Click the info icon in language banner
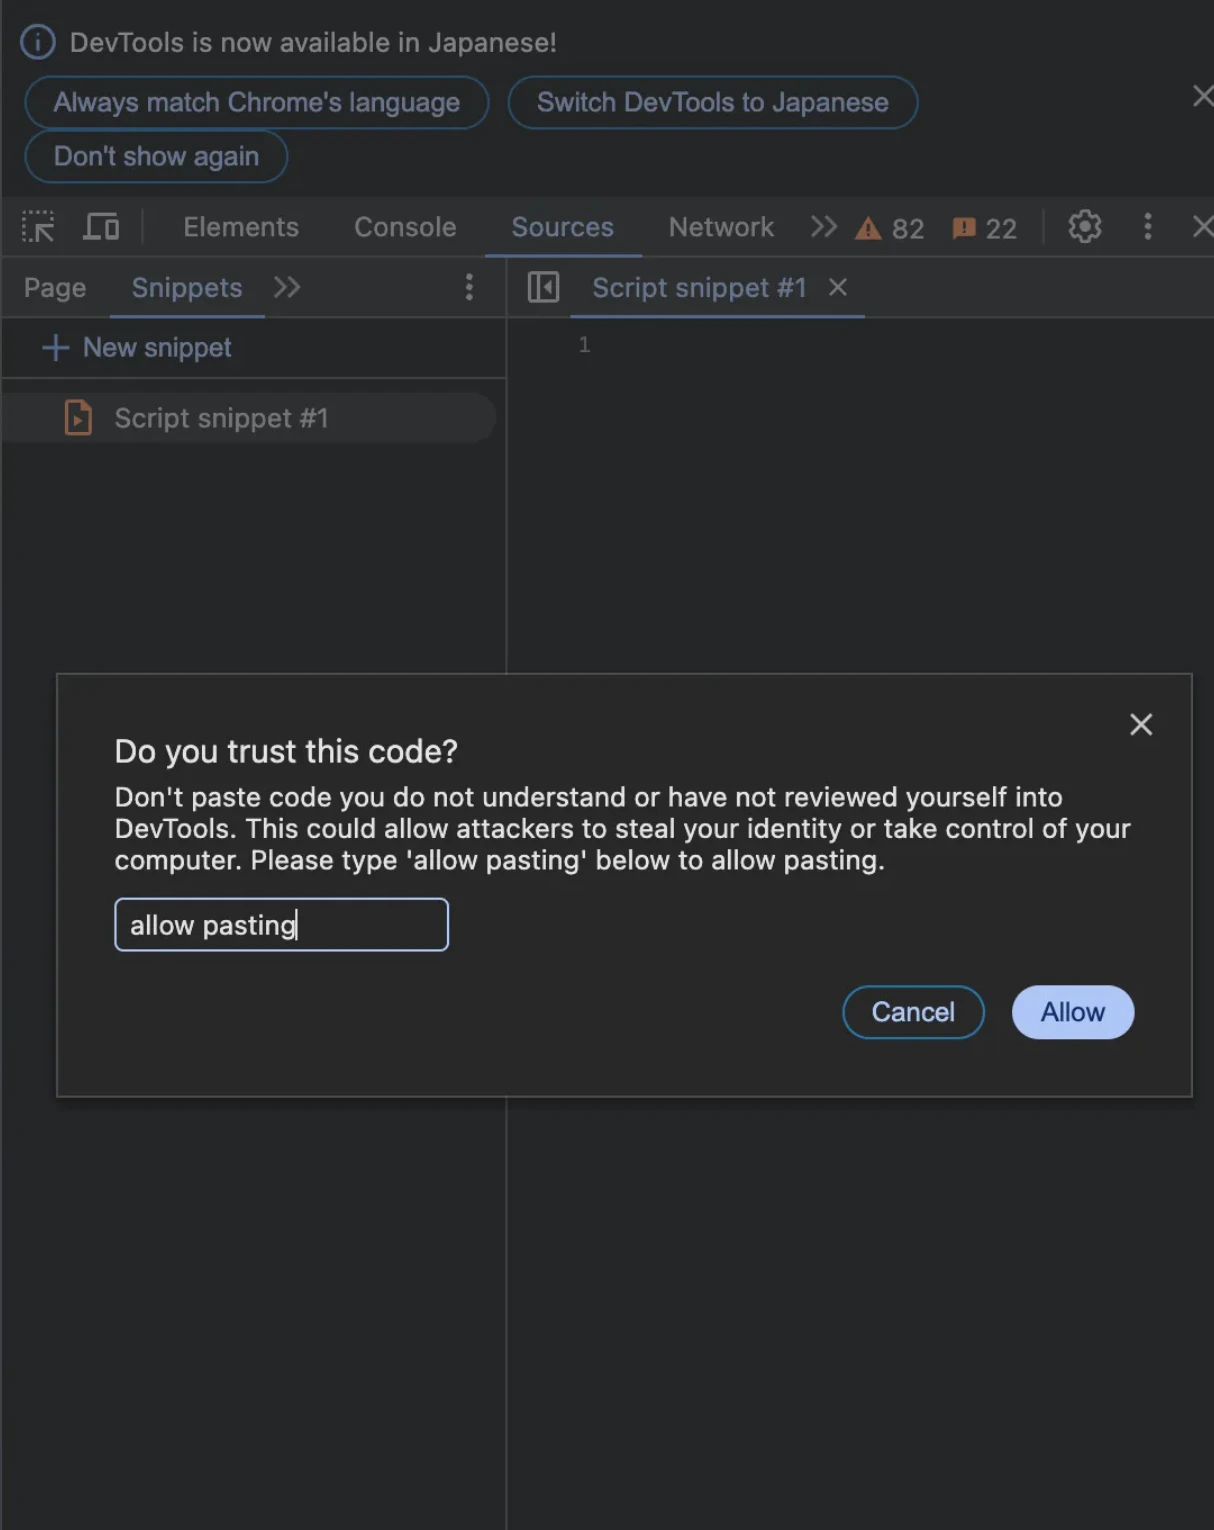The image size is (1214, 1530). click(x=38, y=42)
